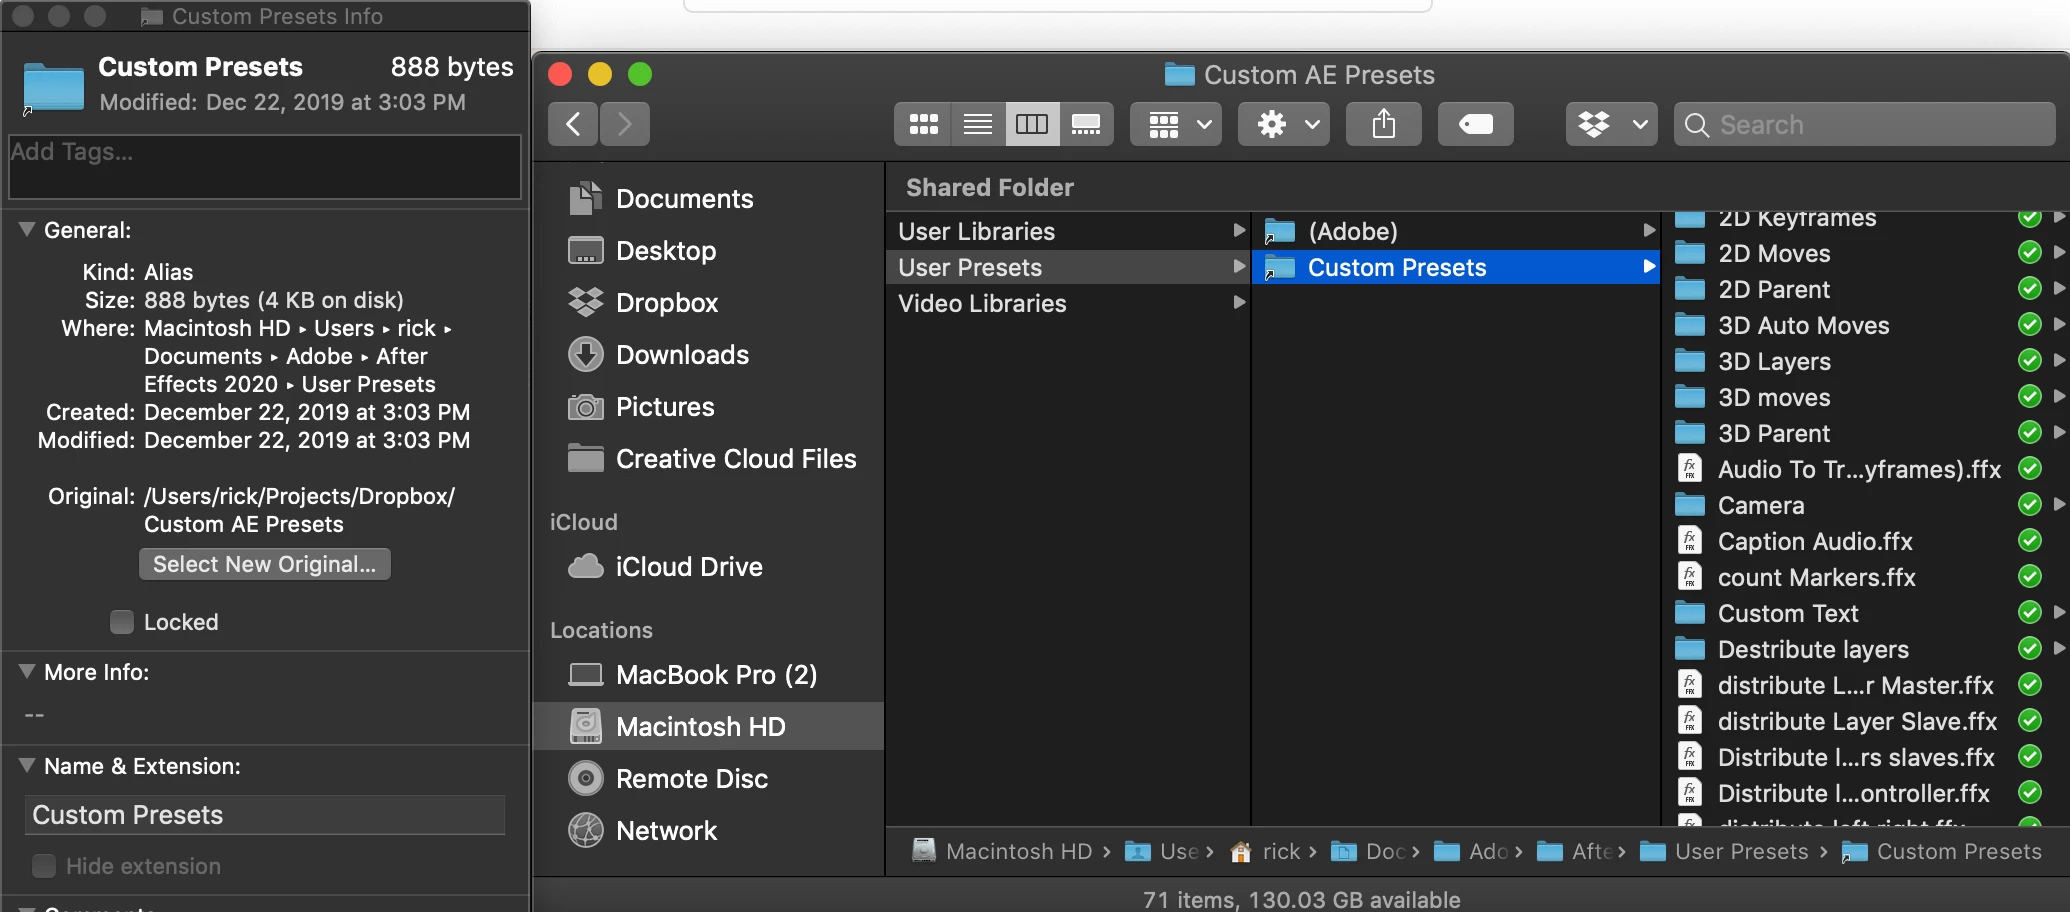Image resolution: width=2070 pixels, height=912 pixels.
Task: Select the 3D moves folder
Action: [1865, 397]
